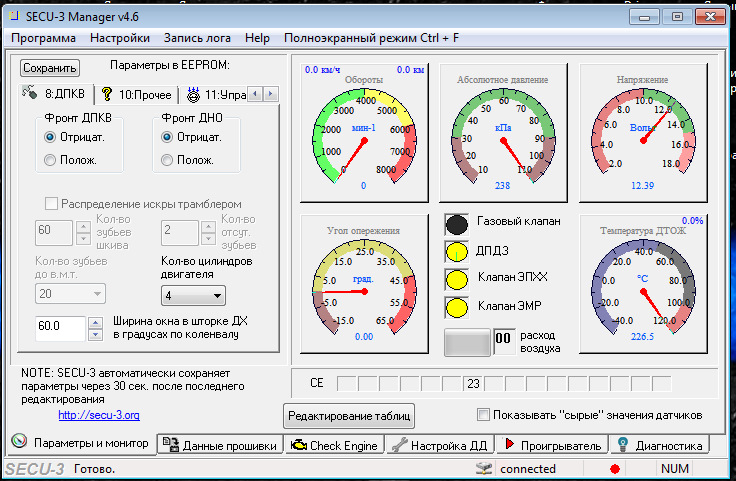The height and width of the screenshot is (481, 736).
Task: Decrease Кол-во отсут. зубьев value
Action: (x=208, y=239)
